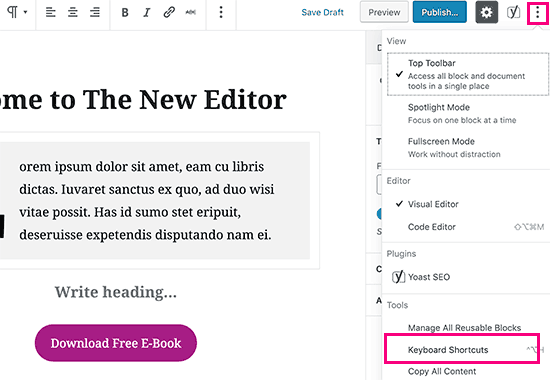Click the blue Publish button
This screenshot has height=380, width=550.
click(x=440, y=12)
